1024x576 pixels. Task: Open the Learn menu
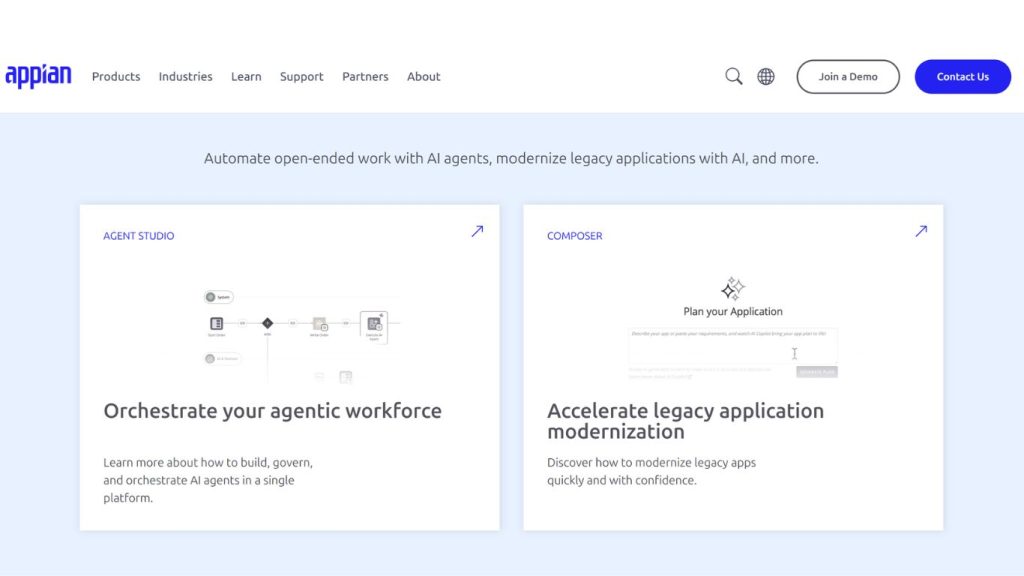(246, 77)
